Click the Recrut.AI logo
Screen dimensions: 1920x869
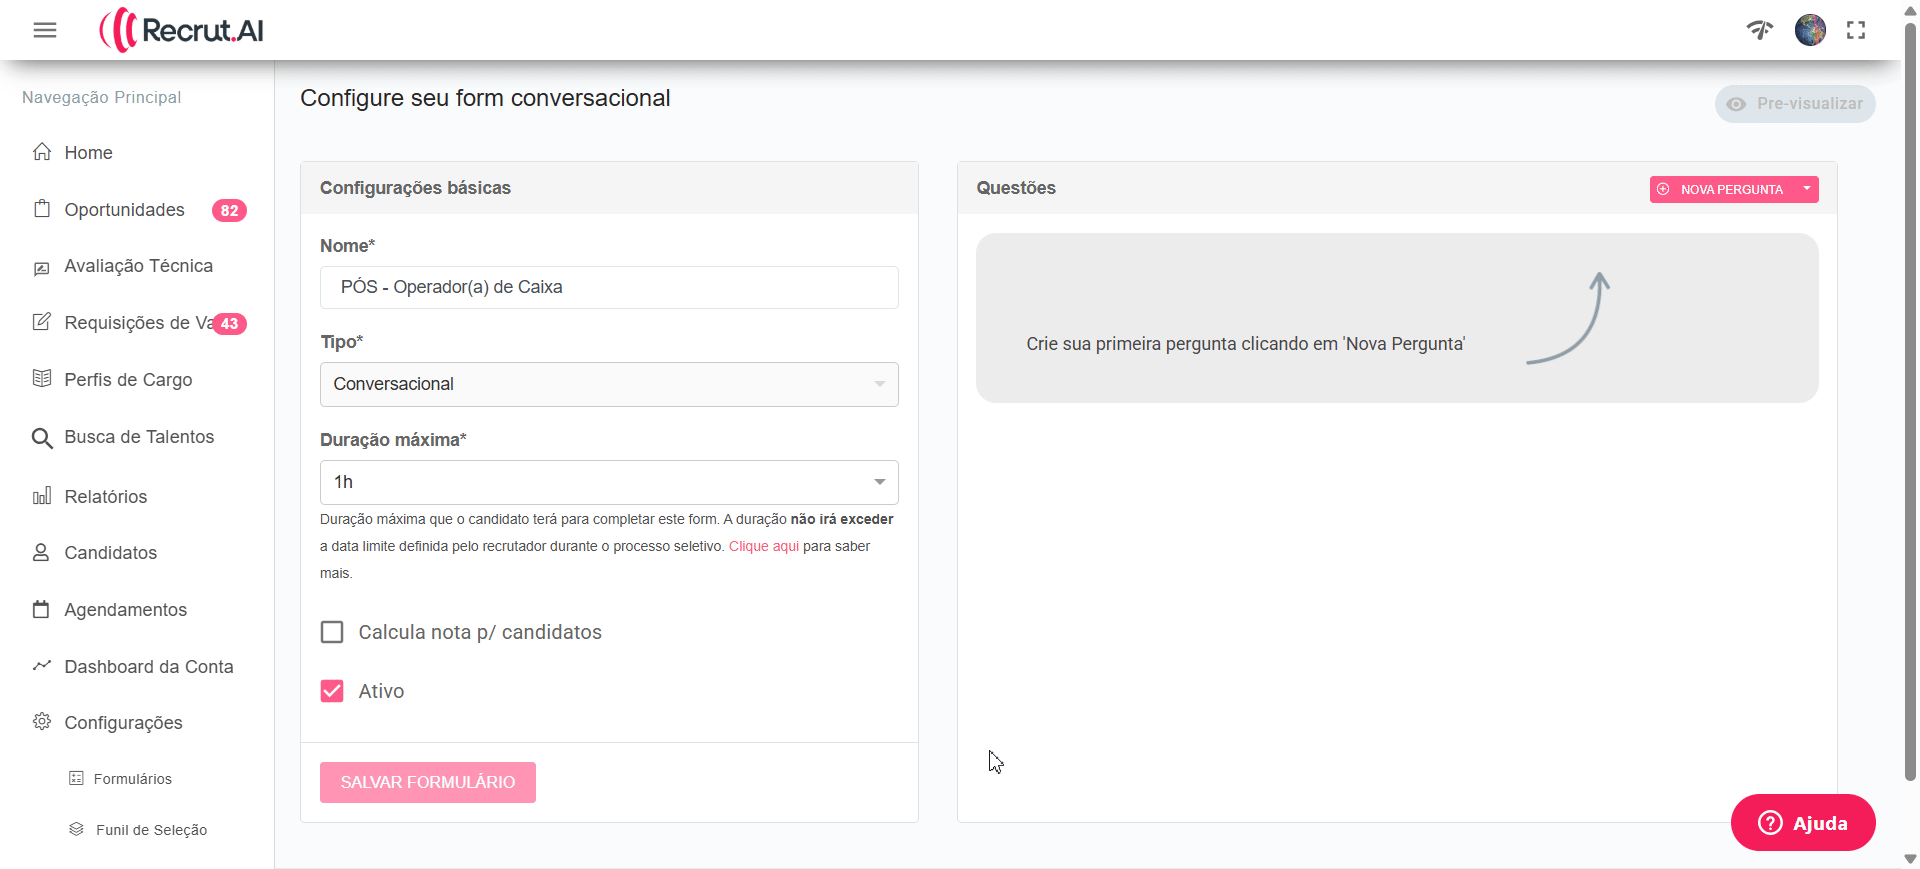point(182,30)
